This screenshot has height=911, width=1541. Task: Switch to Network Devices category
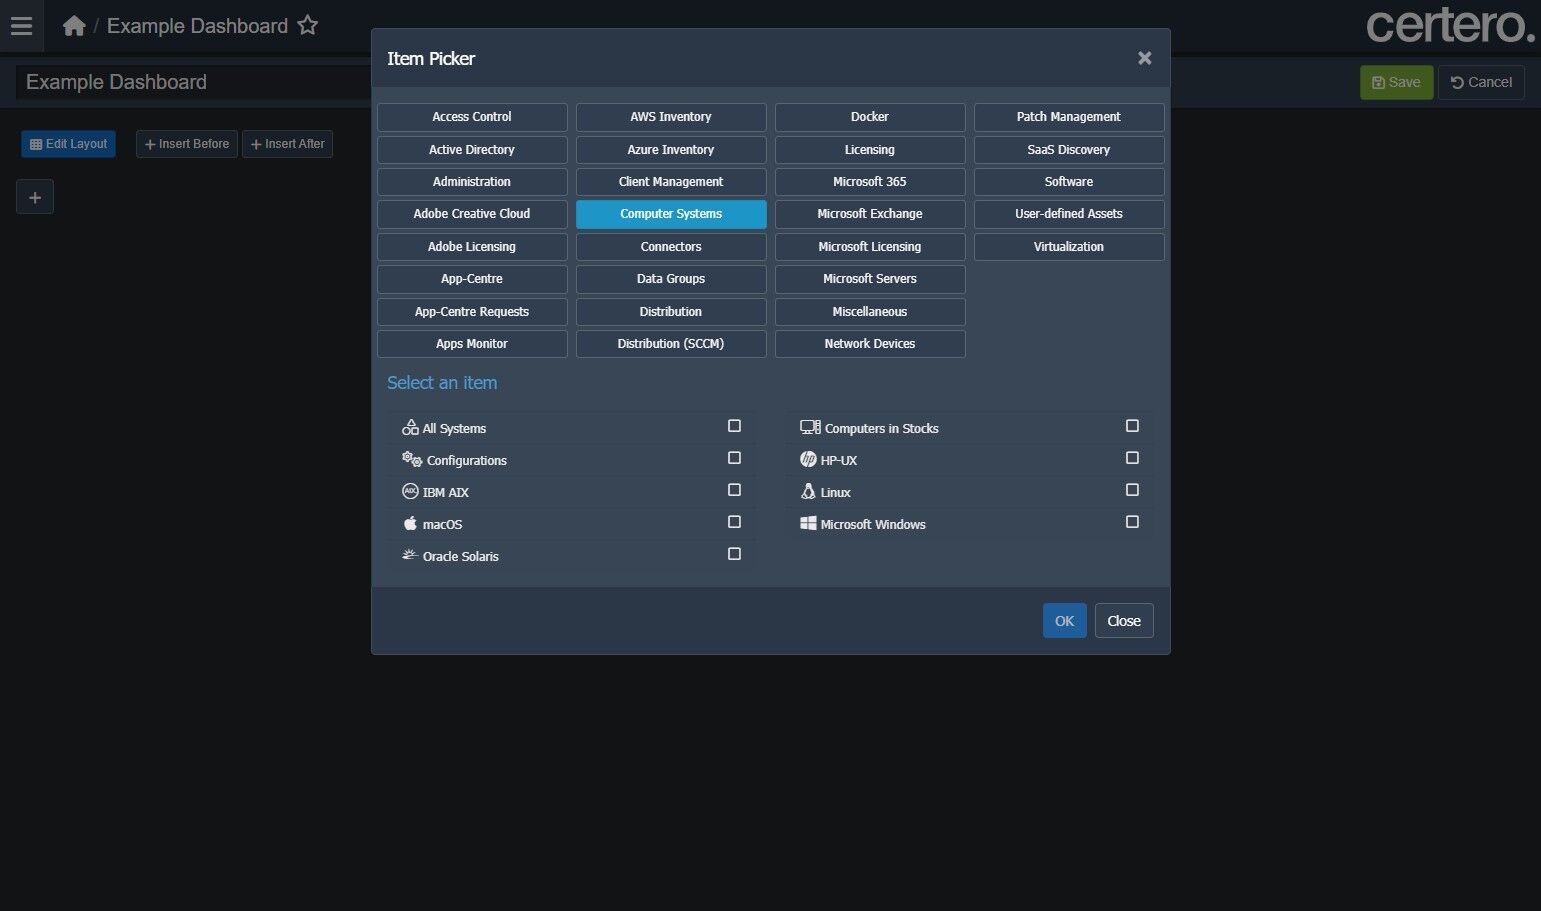pos(870,344)
